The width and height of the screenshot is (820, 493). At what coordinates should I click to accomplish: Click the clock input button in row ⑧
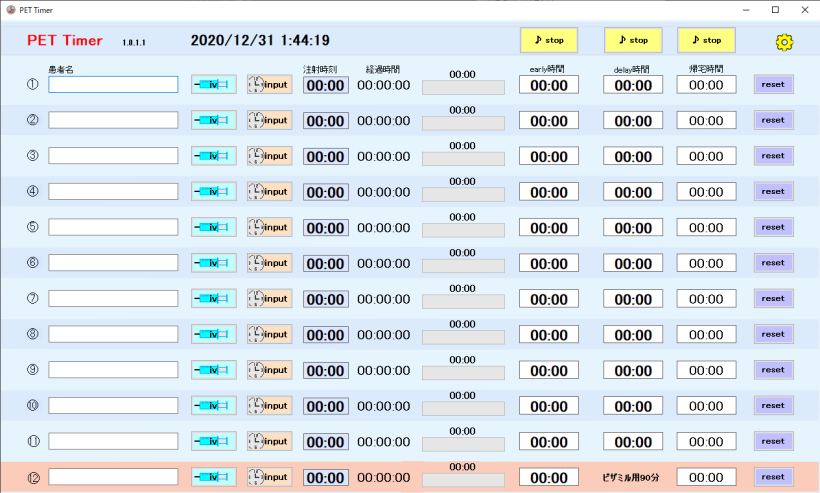click(269, 334)
